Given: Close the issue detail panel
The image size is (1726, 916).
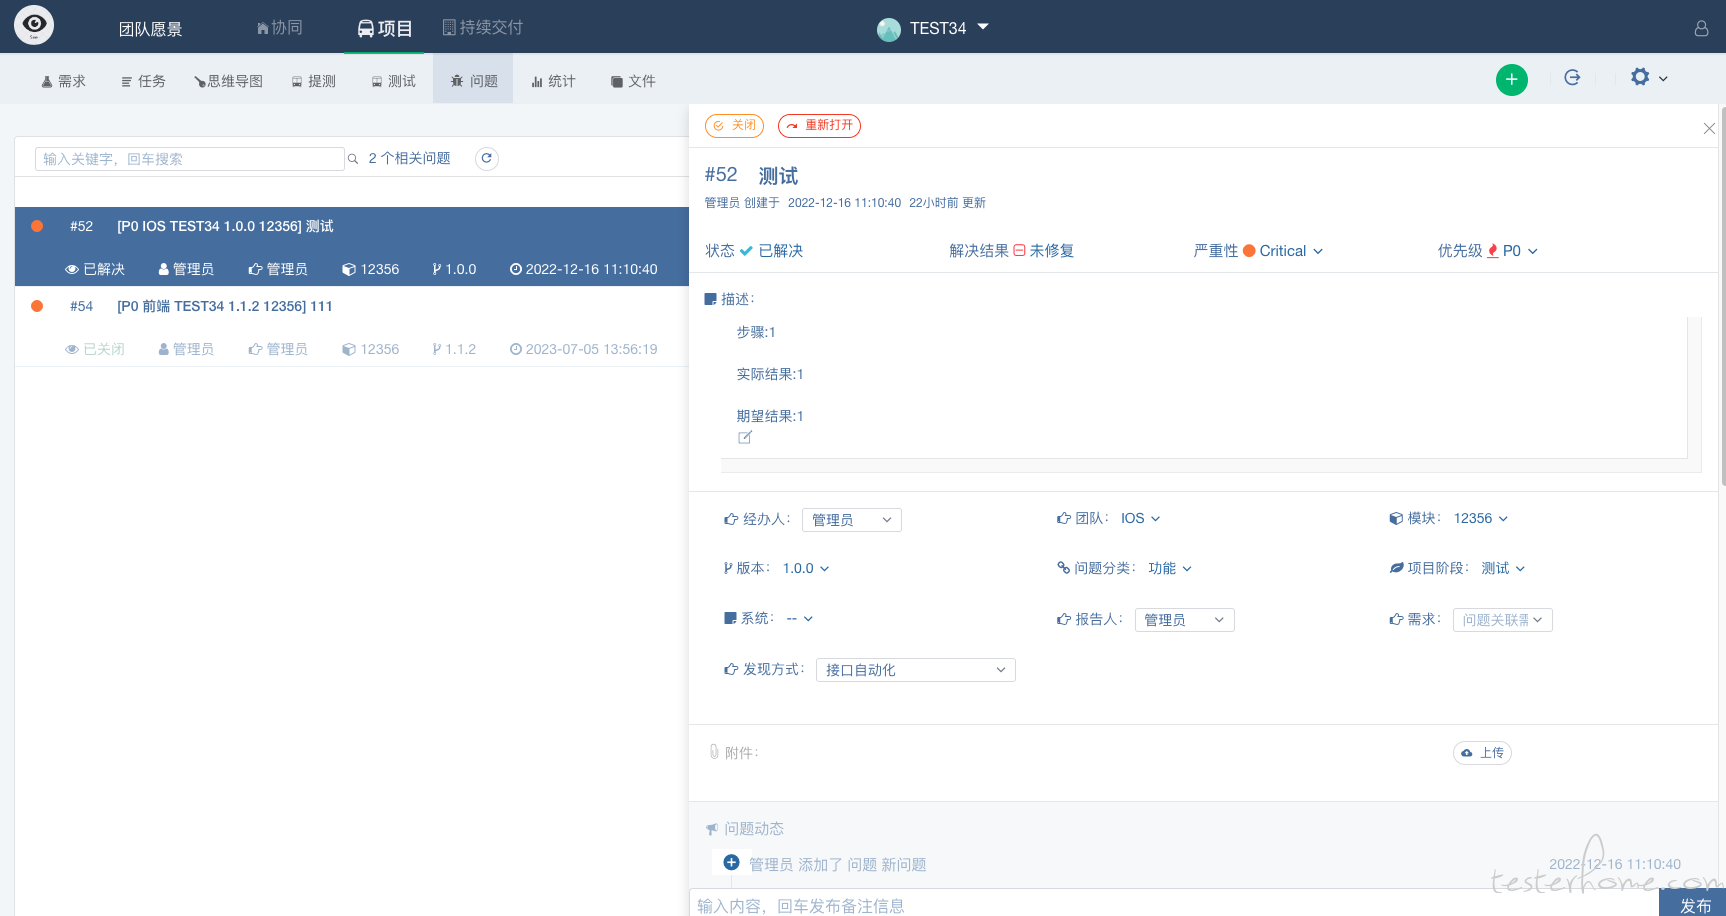Looking at the screenshot, I should (1709, 128).
